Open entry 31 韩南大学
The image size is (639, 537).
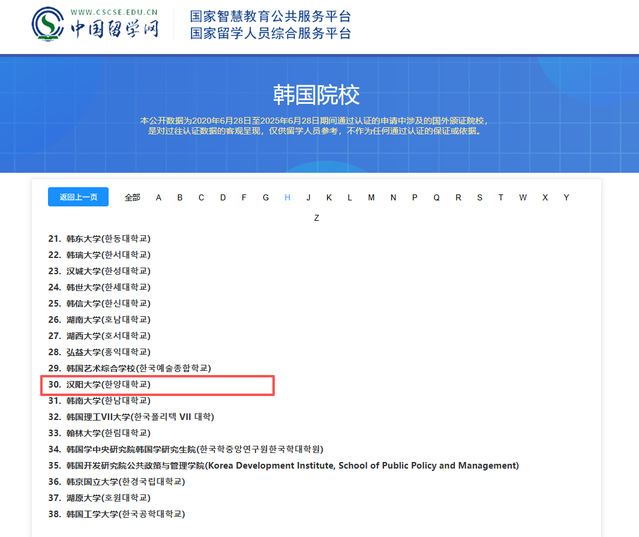[99, 401]
